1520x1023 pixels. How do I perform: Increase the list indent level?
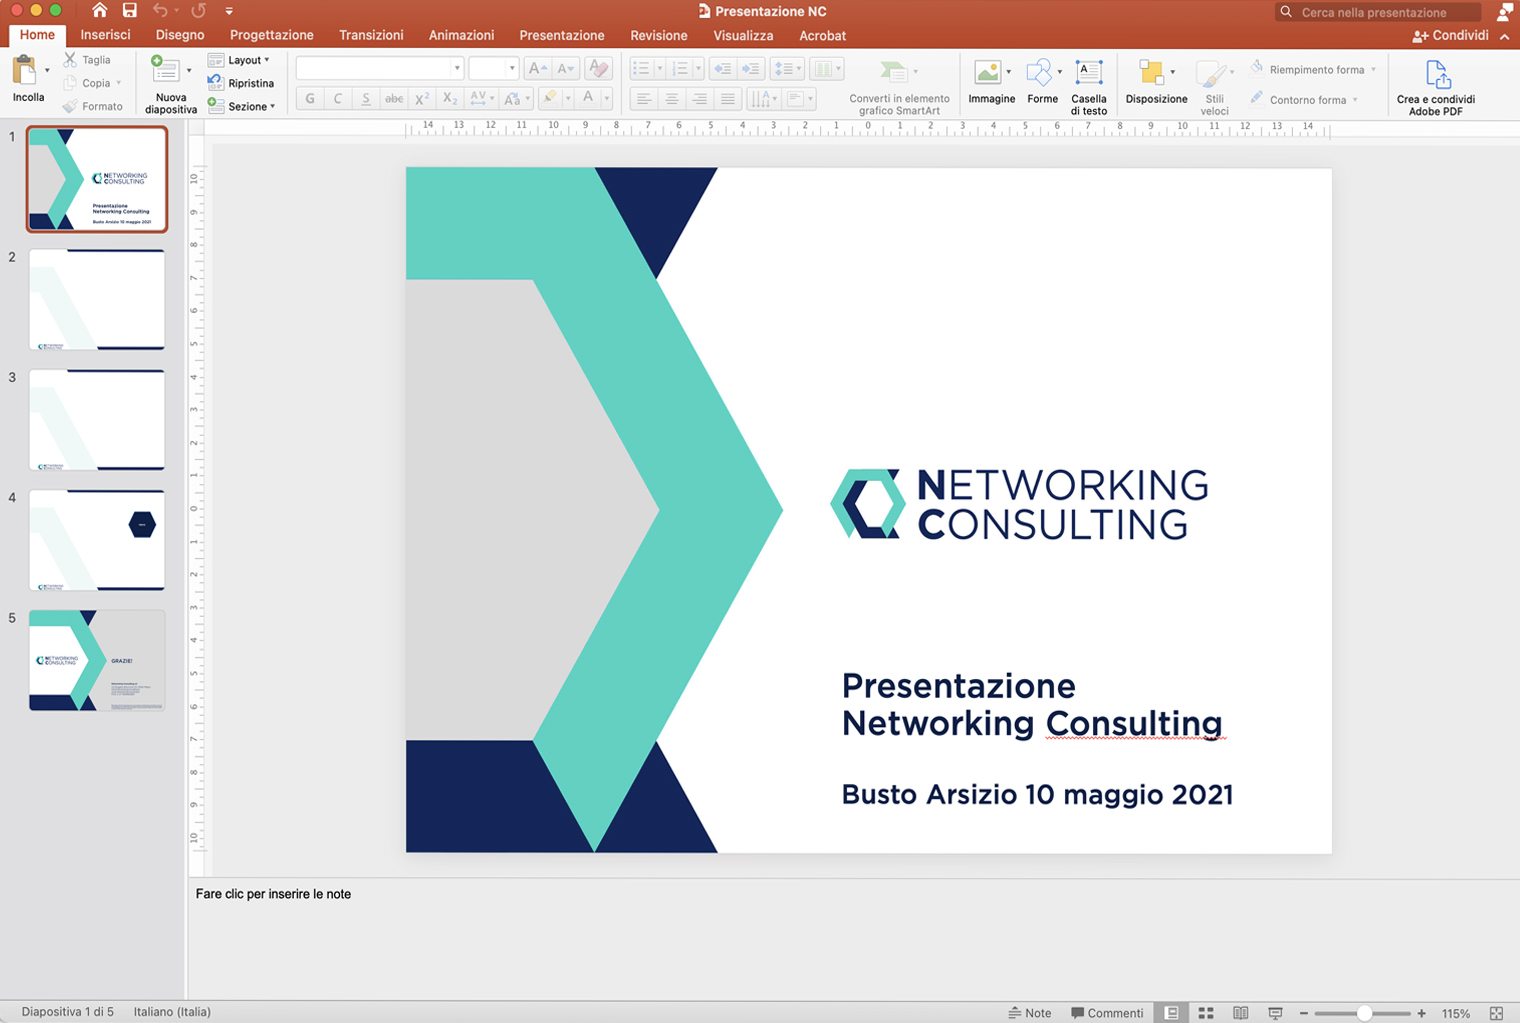(x=750, y=68)
